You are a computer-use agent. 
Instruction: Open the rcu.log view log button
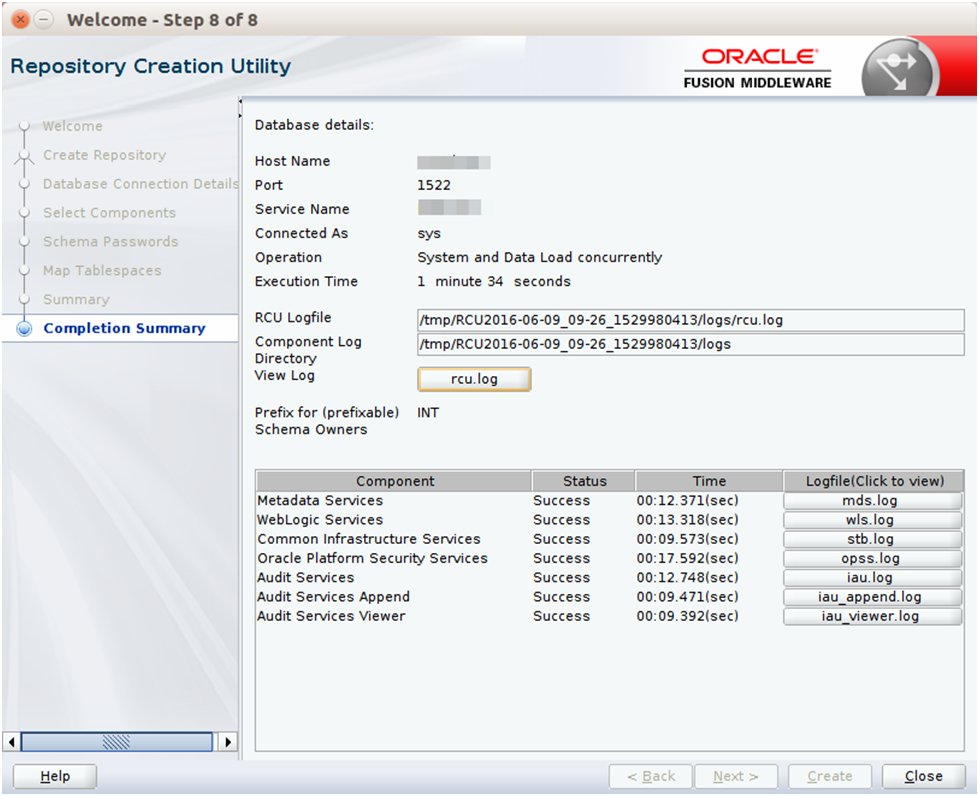(x=474, y=379)
